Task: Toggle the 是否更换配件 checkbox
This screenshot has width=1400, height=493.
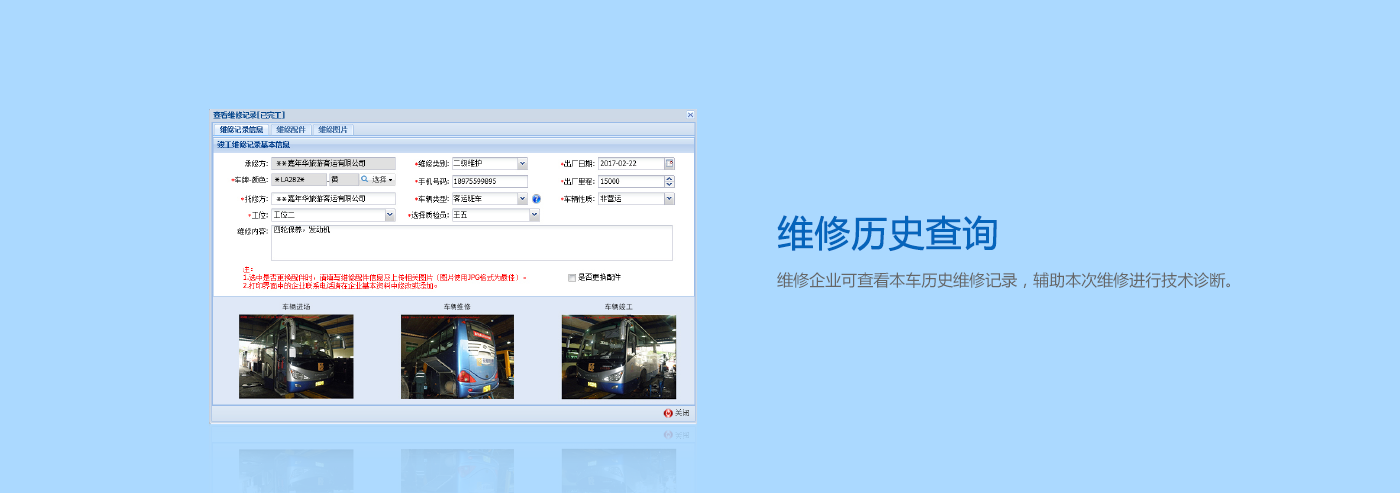Action: pyautogui.click(x=572, y=277)
